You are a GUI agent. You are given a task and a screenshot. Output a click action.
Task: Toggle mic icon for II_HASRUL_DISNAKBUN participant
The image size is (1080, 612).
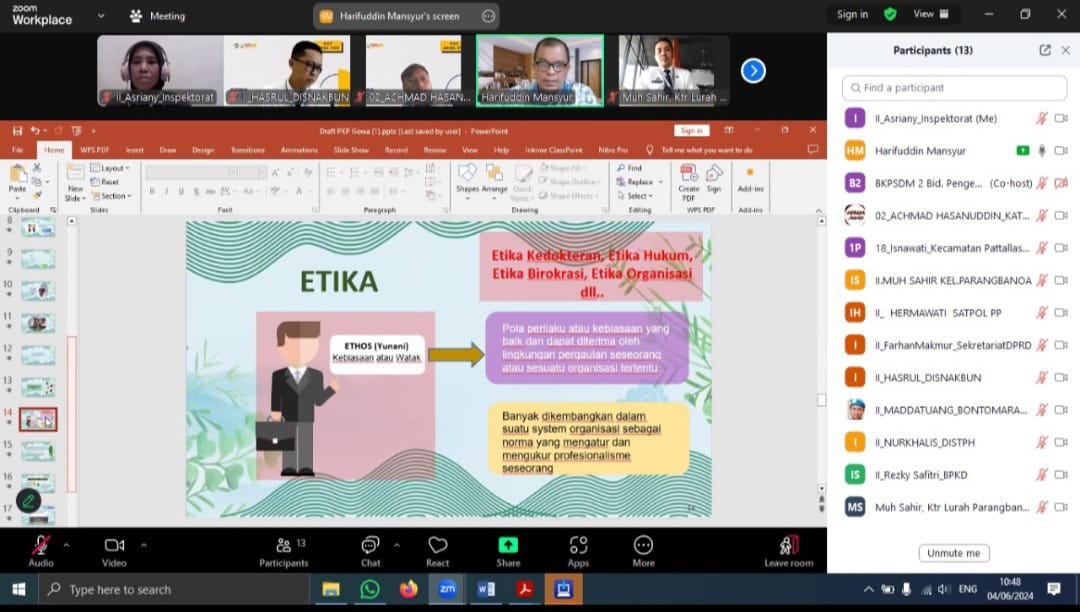click(1041, 378)
